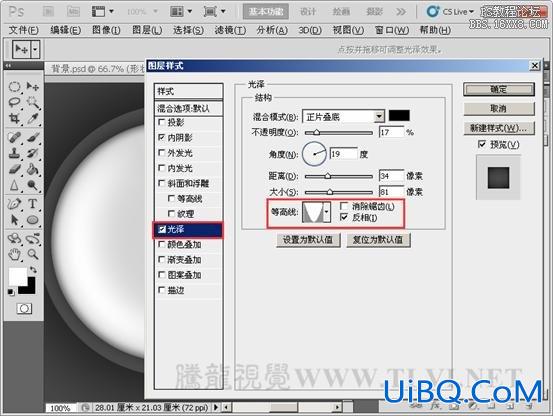
Task: Select the Lasso tool
Action: [14, 102]
